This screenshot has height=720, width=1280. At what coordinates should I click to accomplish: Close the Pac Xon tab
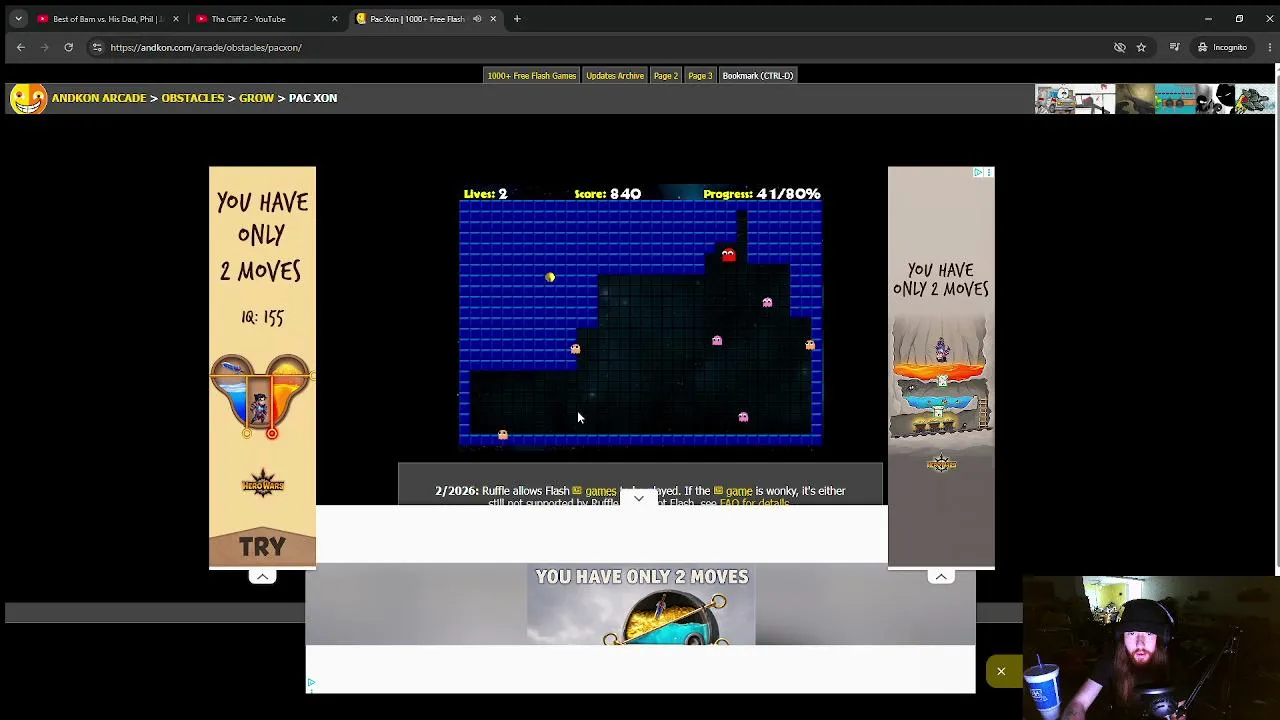pos(493,19)
